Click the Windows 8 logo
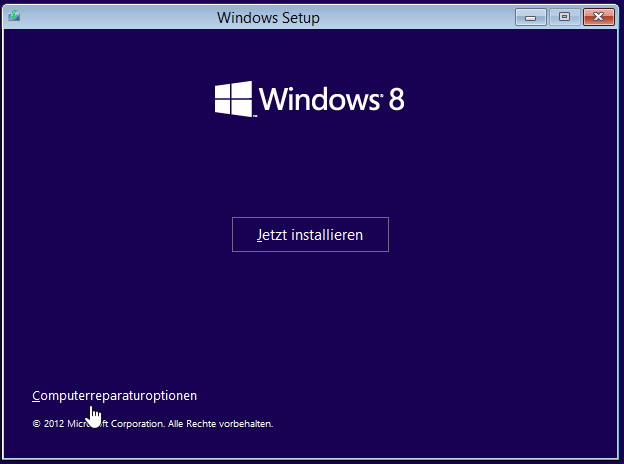Screen dimensions: 624x464 pyautogui.click(x=310, y=99)
